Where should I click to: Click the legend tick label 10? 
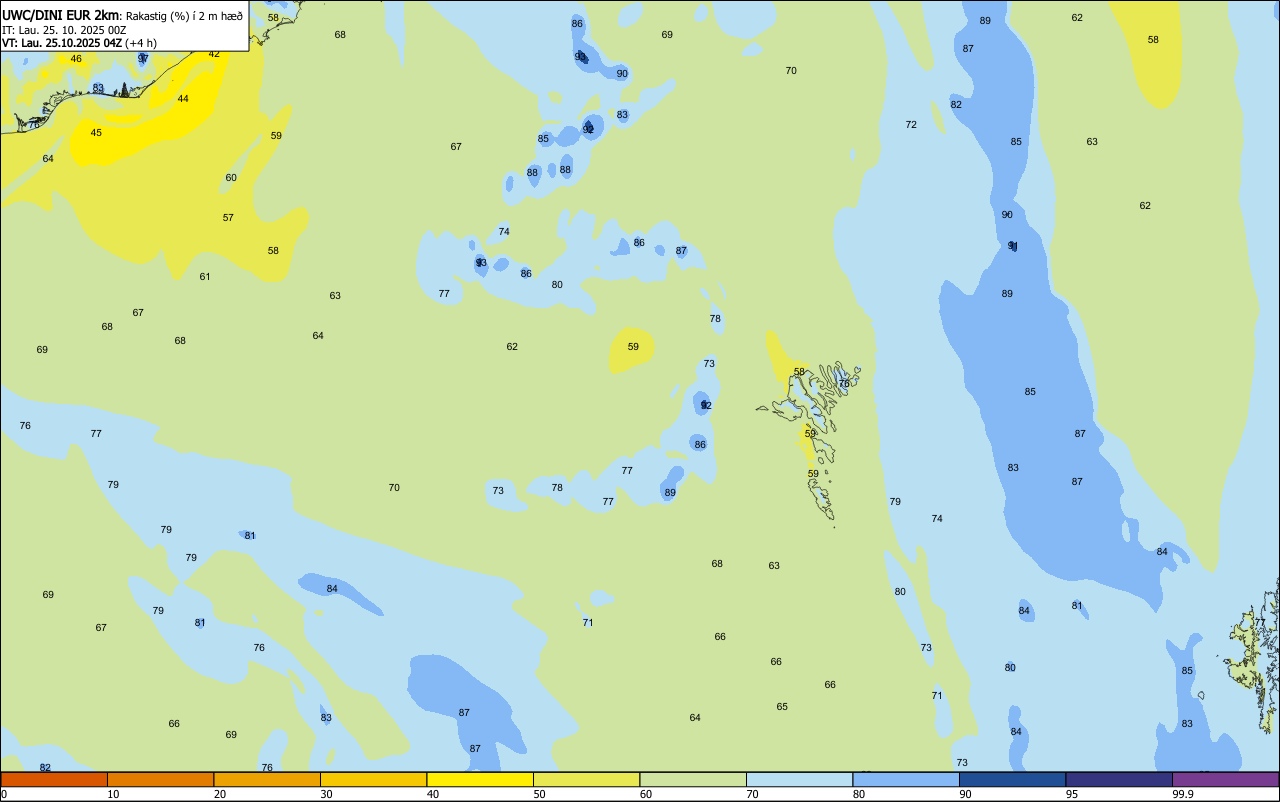click(113, 794)
